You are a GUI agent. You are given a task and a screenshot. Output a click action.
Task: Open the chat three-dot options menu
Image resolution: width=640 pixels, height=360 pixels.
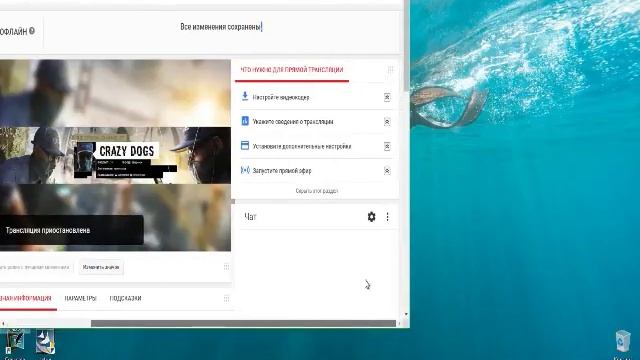click(x=387, y=217)
